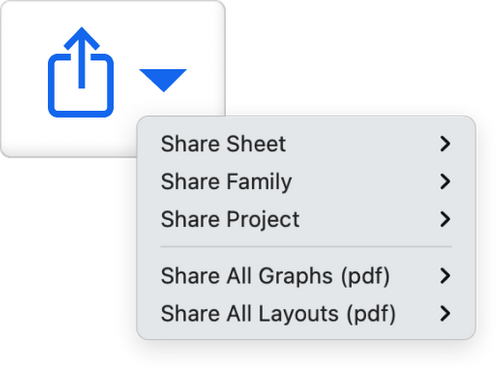
Task: Click chevron beside Share All Layouts
Action: click(445, 314)
